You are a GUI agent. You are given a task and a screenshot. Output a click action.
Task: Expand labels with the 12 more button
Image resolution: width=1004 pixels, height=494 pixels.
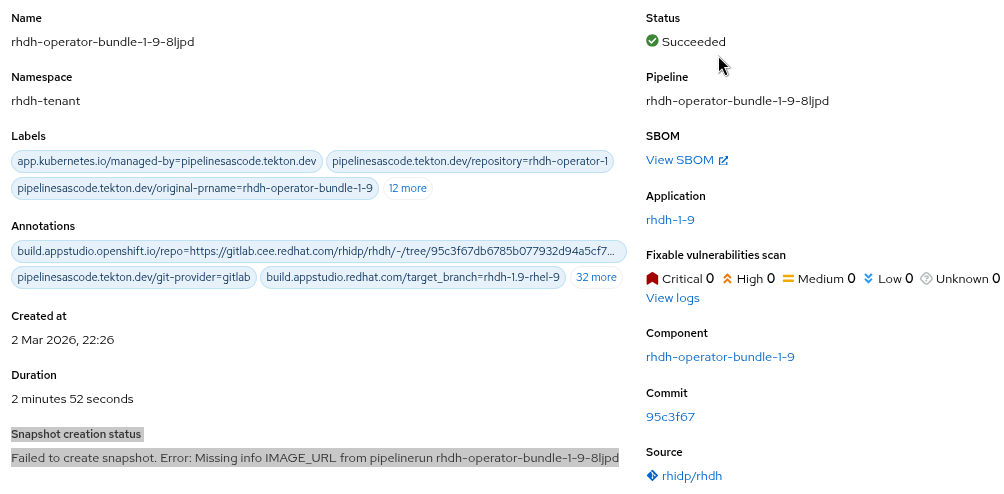(x=407, y=188)
